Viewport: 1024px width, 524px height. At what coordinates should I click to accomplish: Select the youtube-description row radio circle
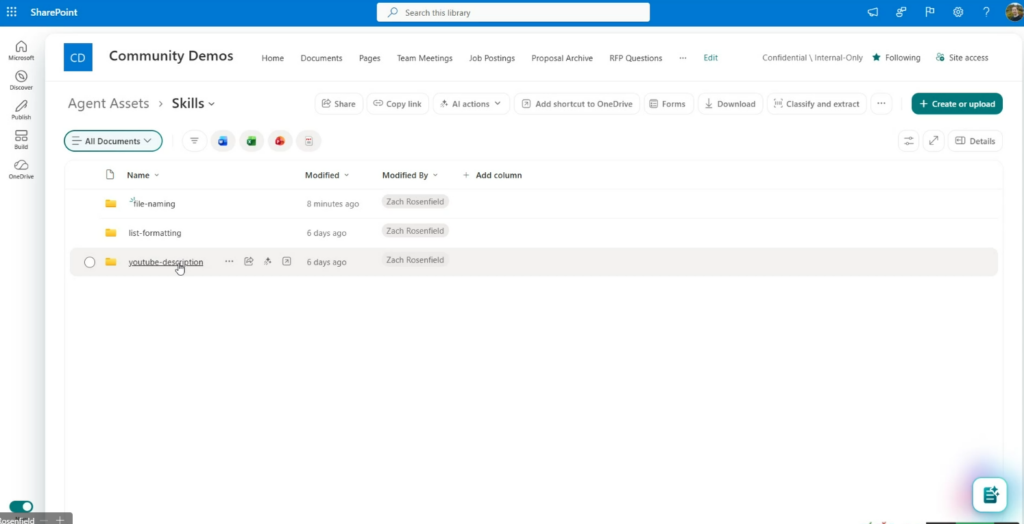pyautogui.click(x=89, y=262)
